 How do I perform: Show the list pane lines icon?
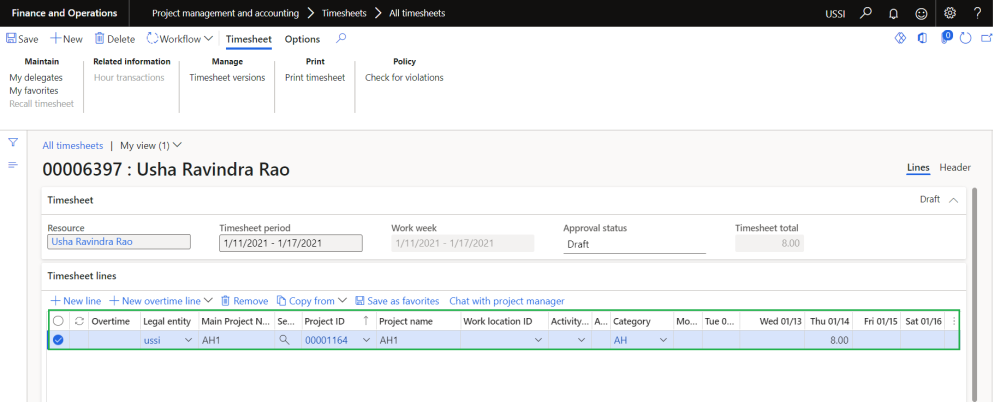click(x=13, y=165)
